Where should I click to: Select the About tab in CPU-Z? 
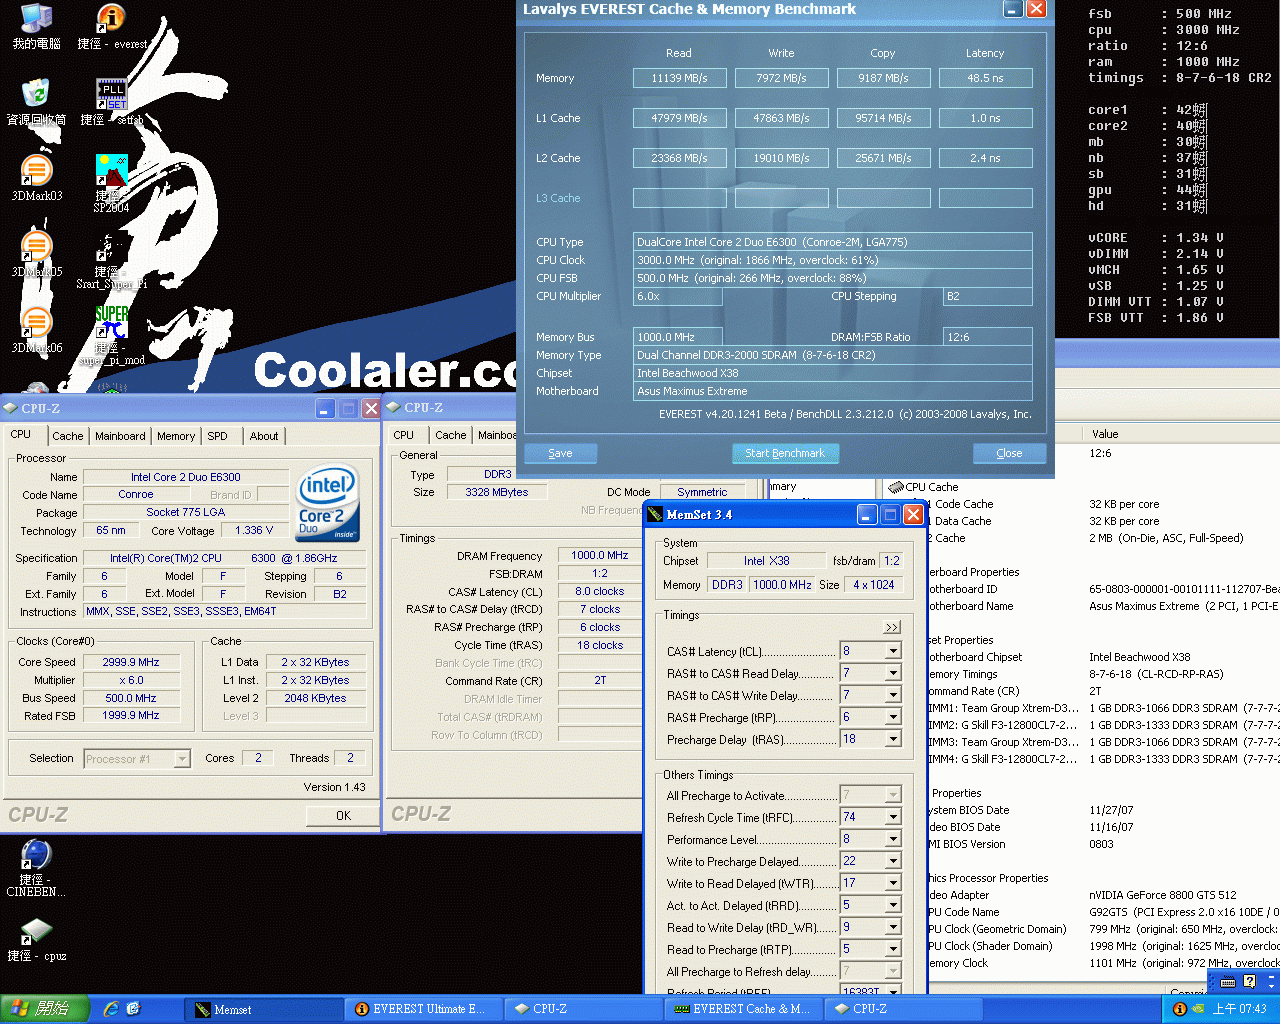click(x=264, y=436)
